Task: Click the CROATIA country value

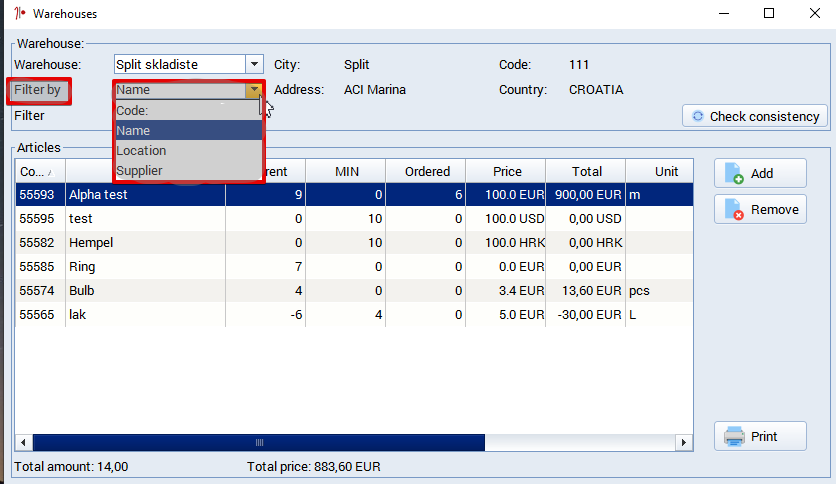Action: click(x=596, y=90)
